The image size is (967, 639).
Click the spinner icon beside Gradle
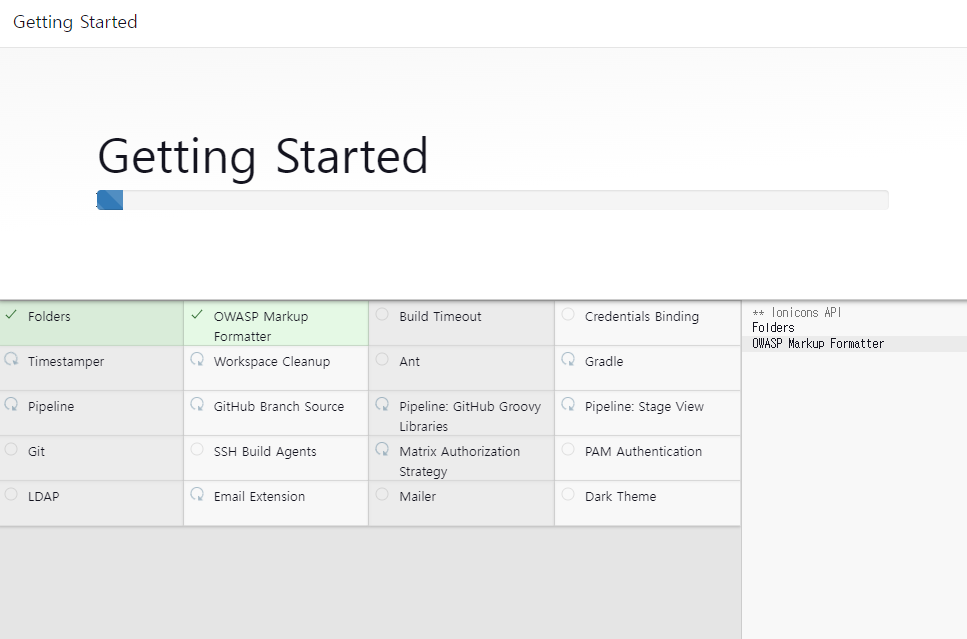[x=568, y=359]
